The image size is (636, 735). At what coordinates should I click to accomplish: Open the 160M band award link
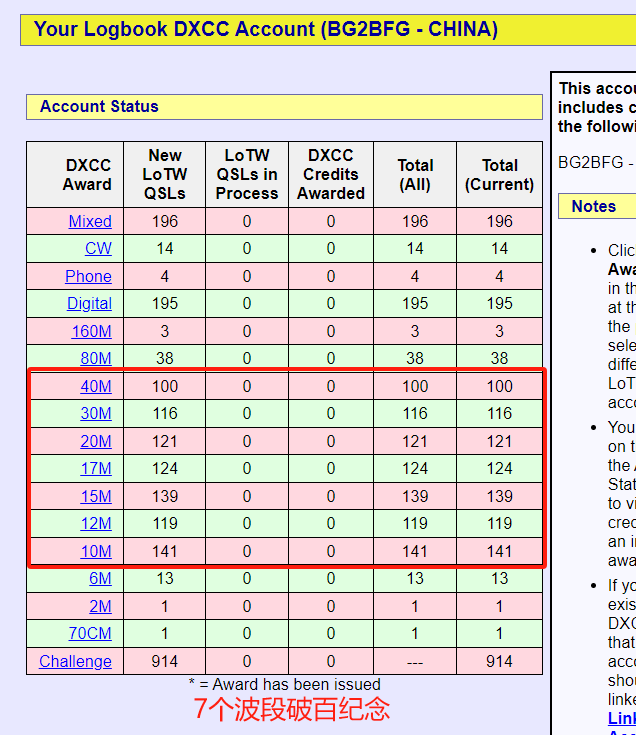(91, 331)
